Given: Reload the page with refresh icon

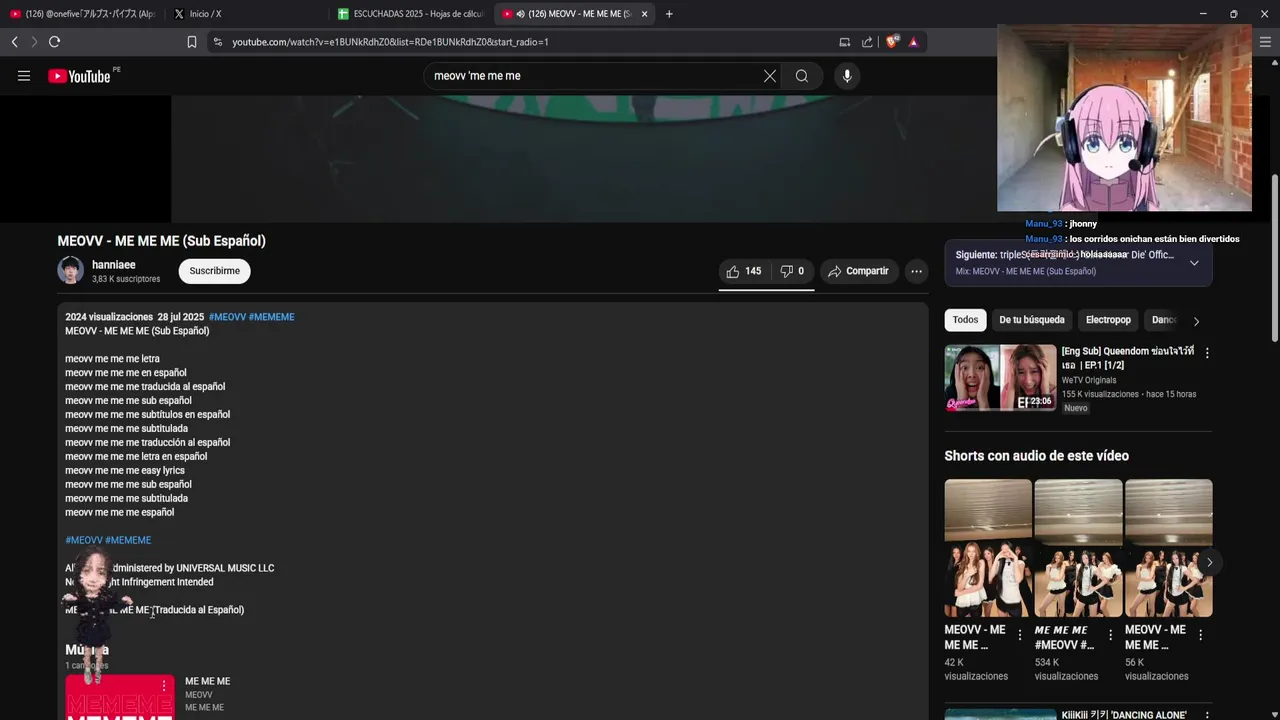Looking at the screenshot, I should pos(54,42).
